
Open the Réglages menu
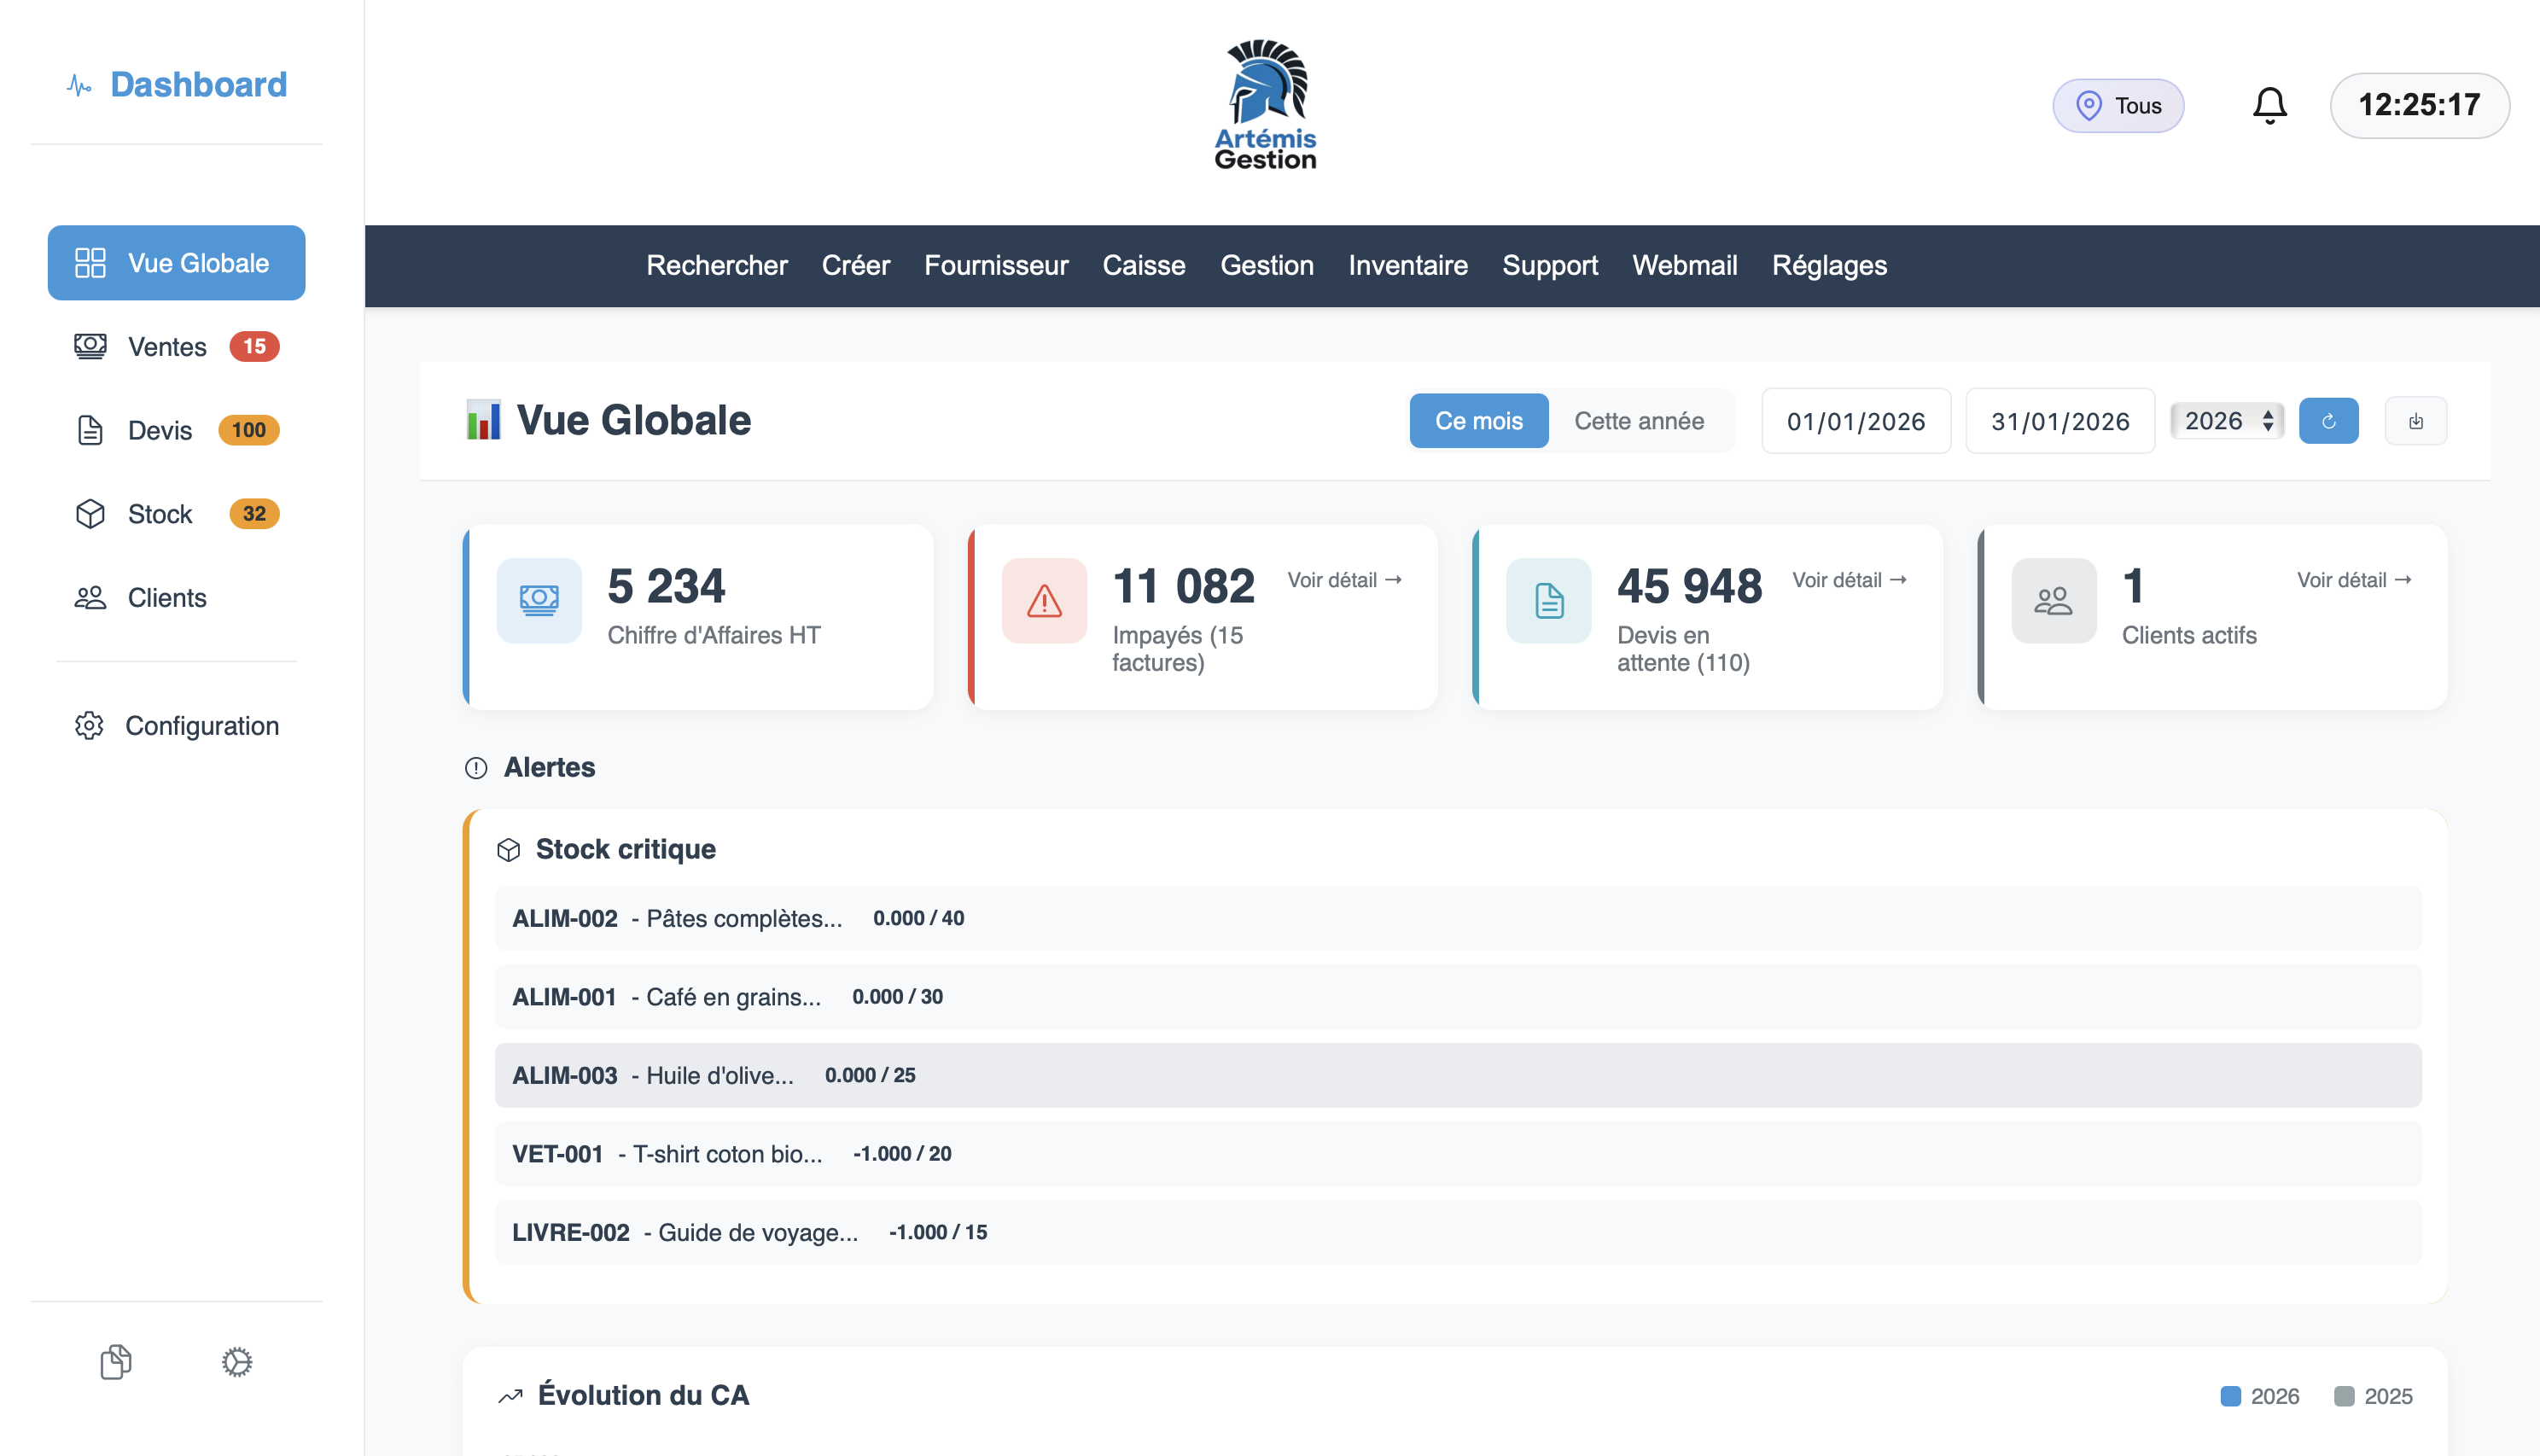click(x=1830, y=265)
